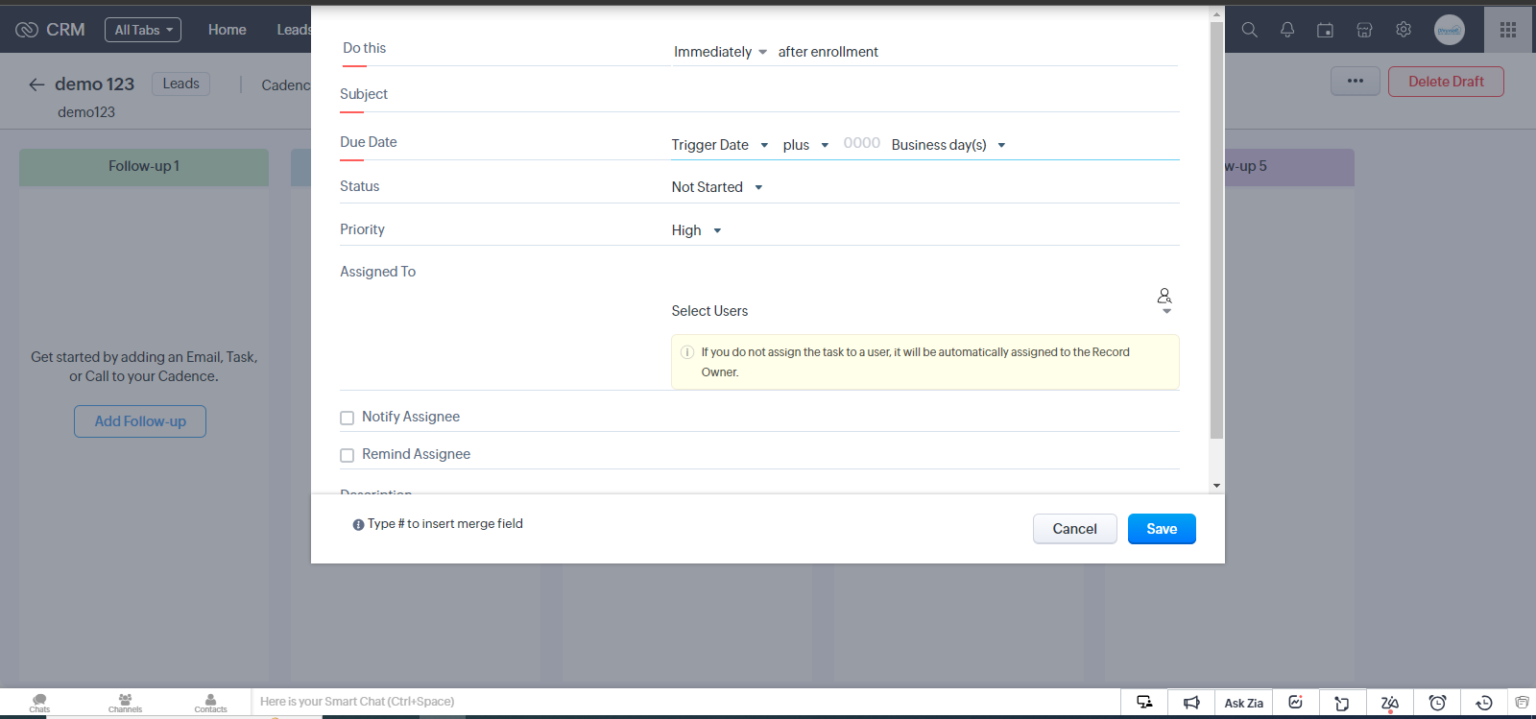Click the alarm clock reminders icon
The width and height of the screenshot is (1536, 719).
pyautogui.click(x=1437, y=702)
